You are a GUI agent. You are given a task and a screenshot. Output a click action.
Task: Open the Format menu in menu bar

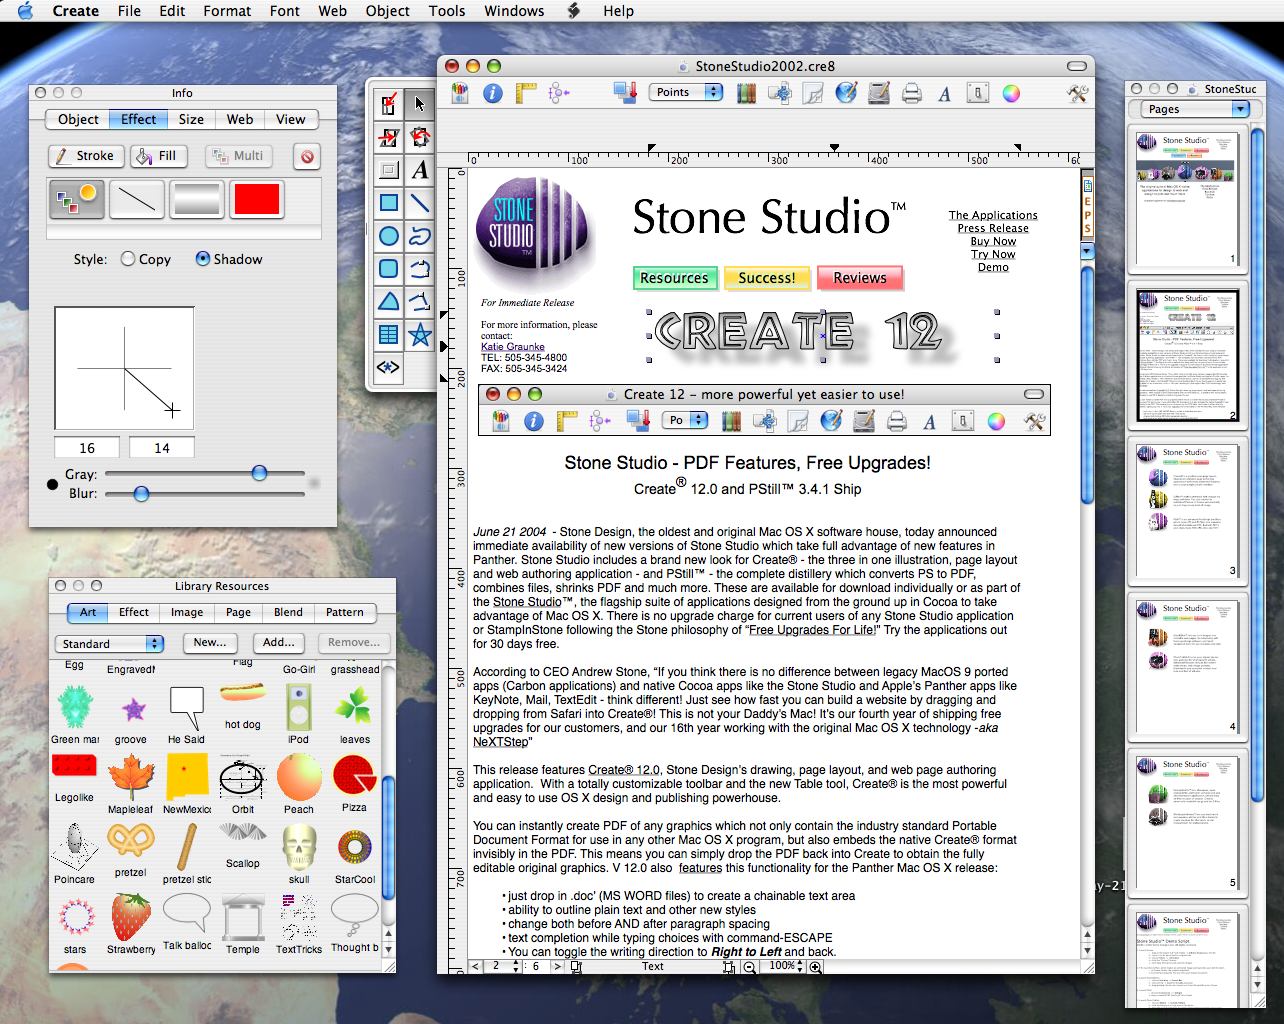coord(227,11)
